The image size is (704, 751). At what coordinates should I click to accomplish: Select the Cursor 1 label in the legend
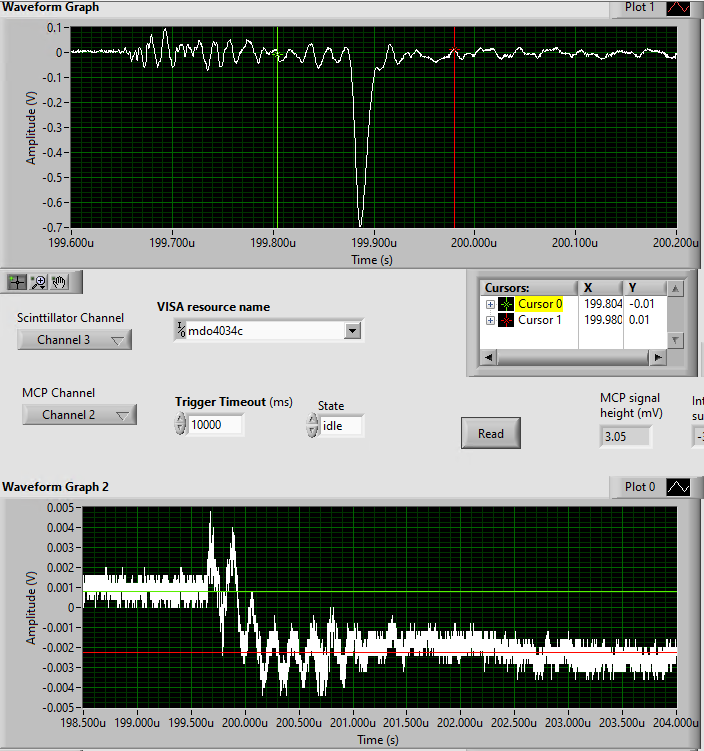(x=539, y=320)
